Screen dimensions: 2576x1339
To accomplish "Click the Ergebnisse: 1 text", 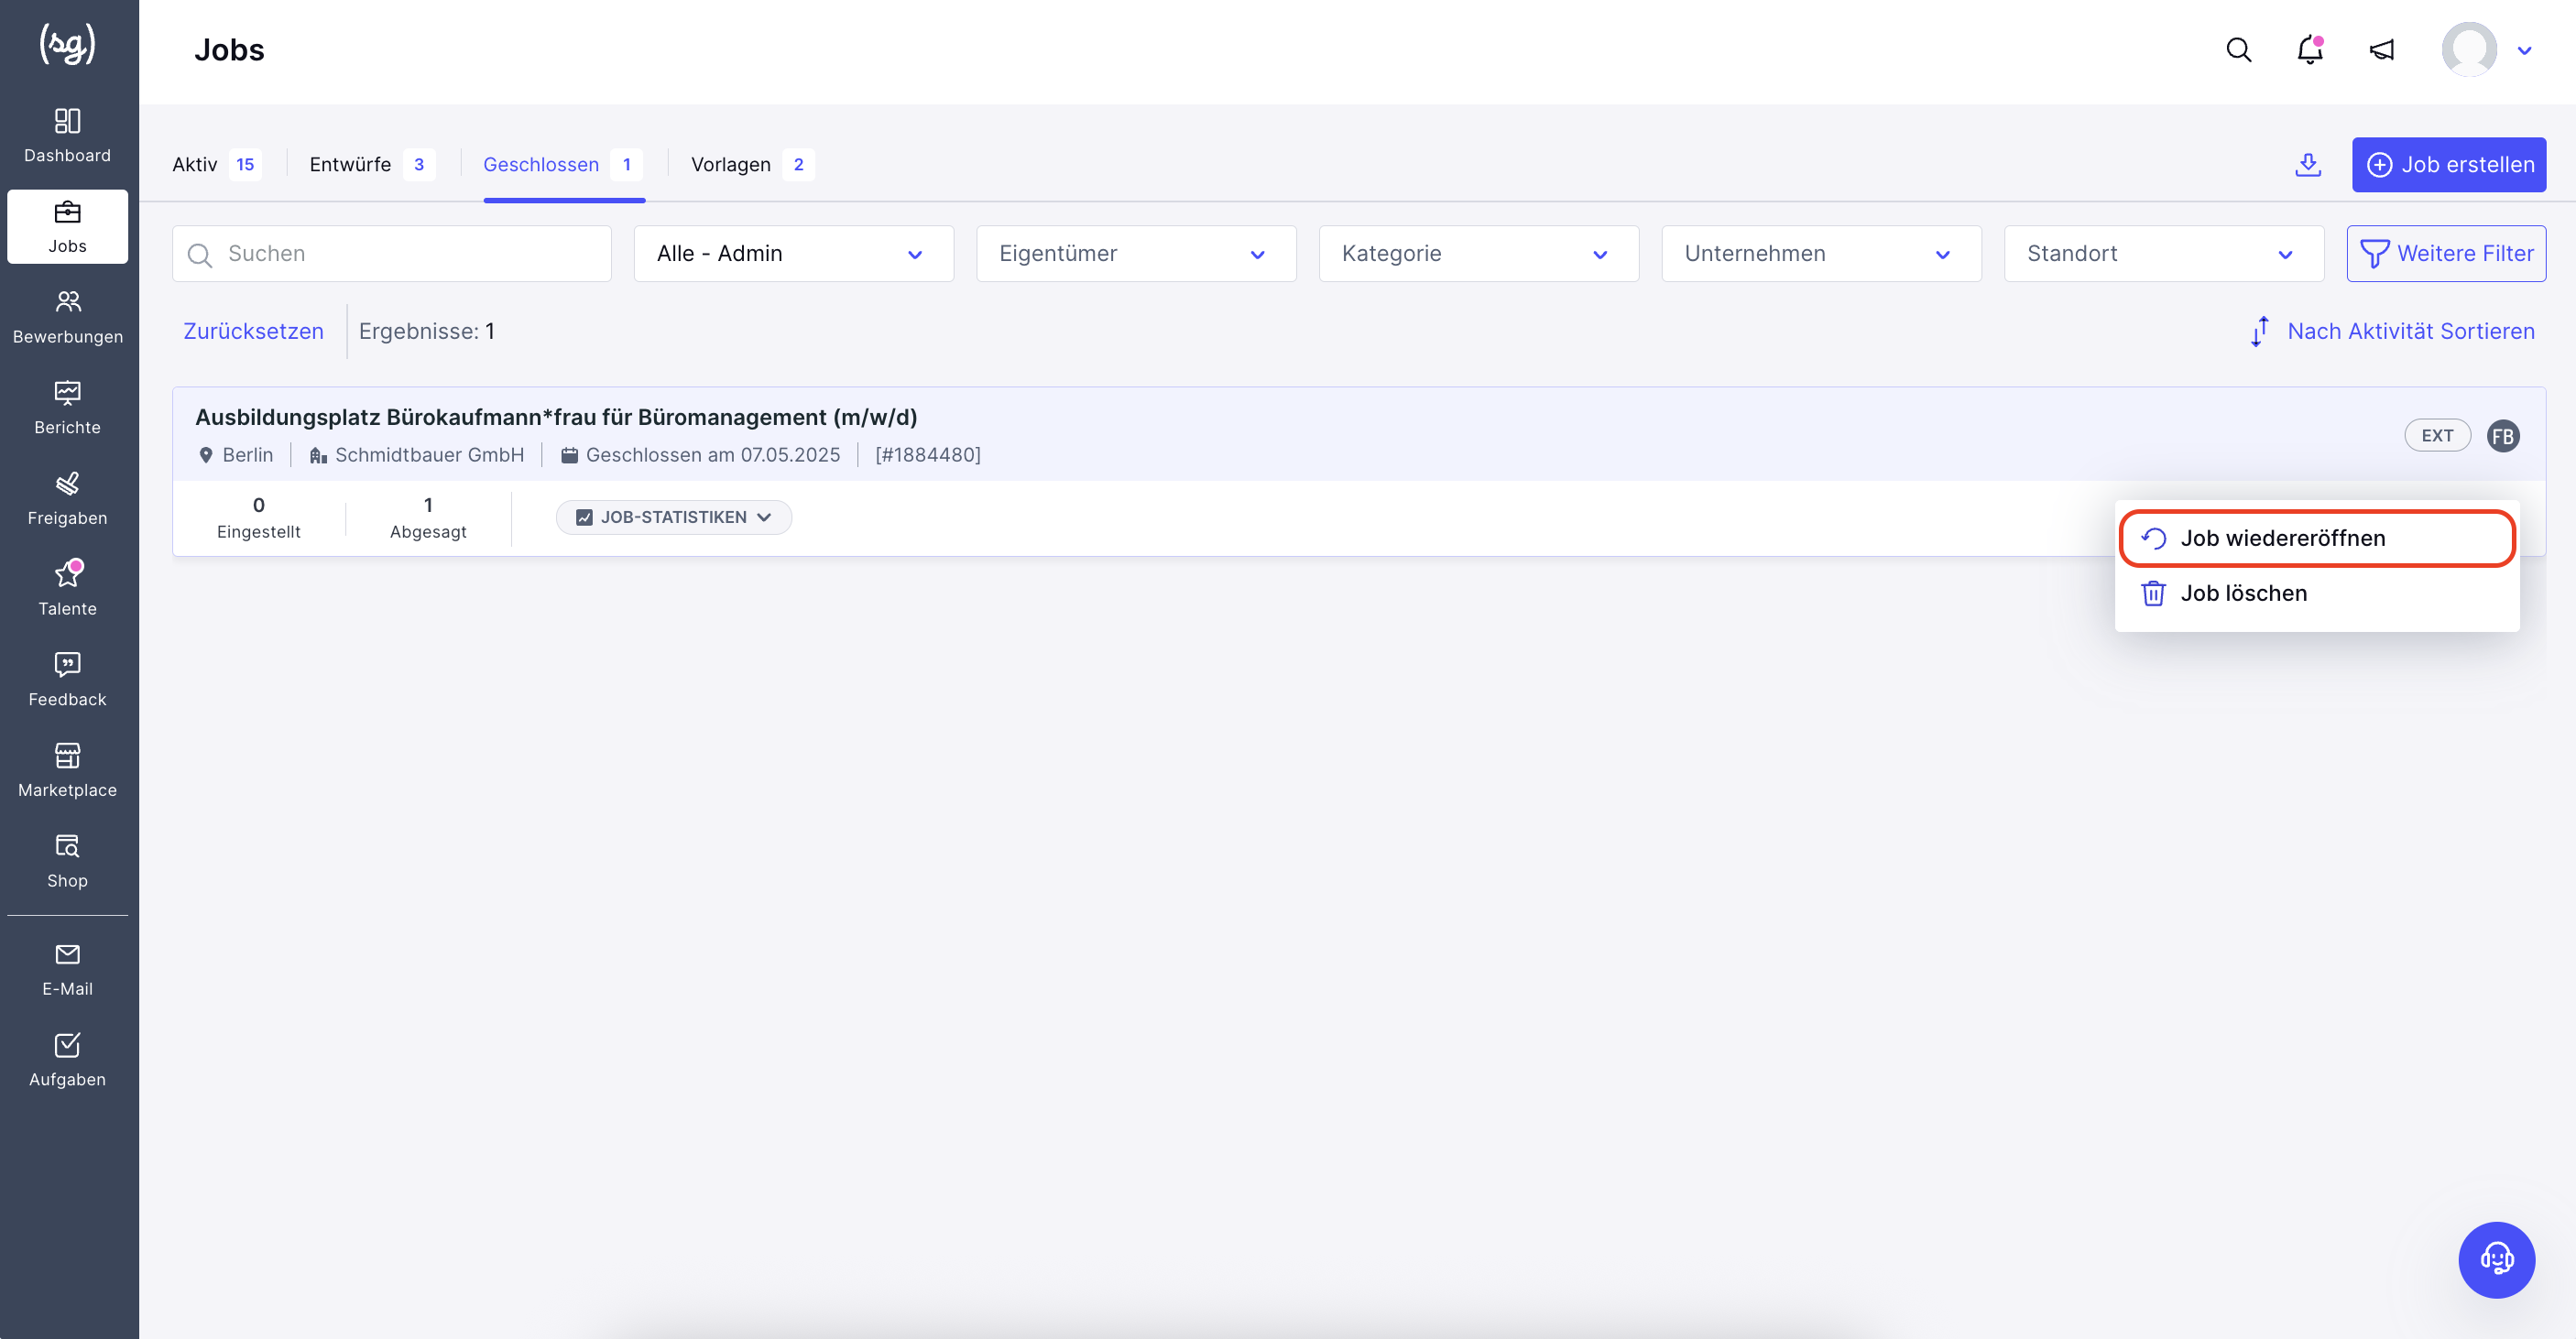I will 427,331.
